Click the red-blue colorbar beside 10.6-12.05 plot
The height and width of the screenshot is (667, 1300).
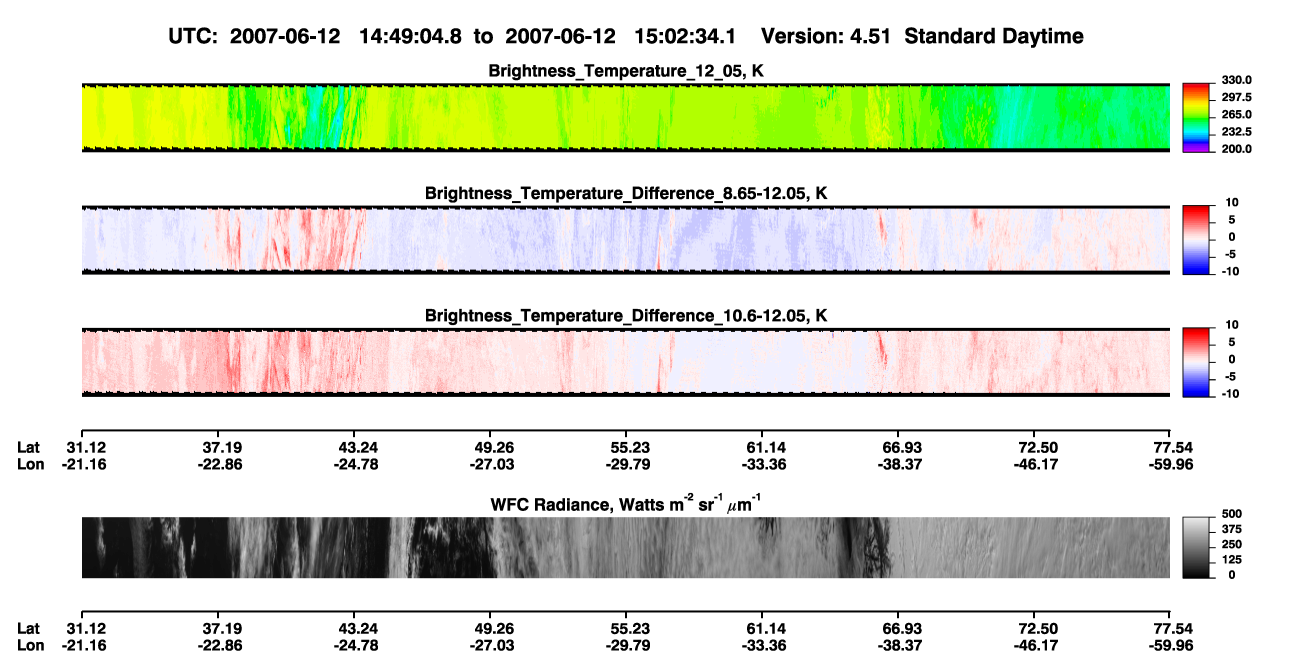(x=1195, y=362)
